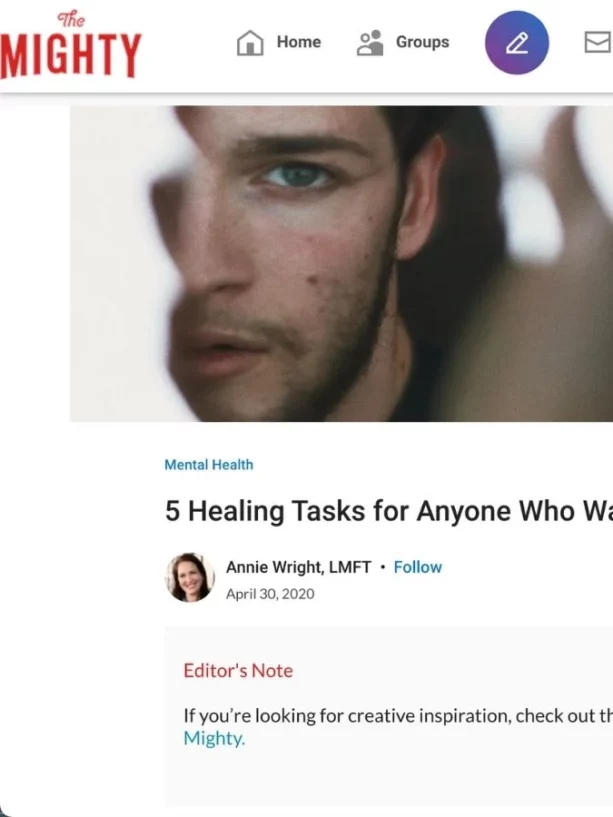Viewport: 613px width, 817px height.
Task: Open the blue Mighty link in Editor's Note
Action: coord(214,738)
